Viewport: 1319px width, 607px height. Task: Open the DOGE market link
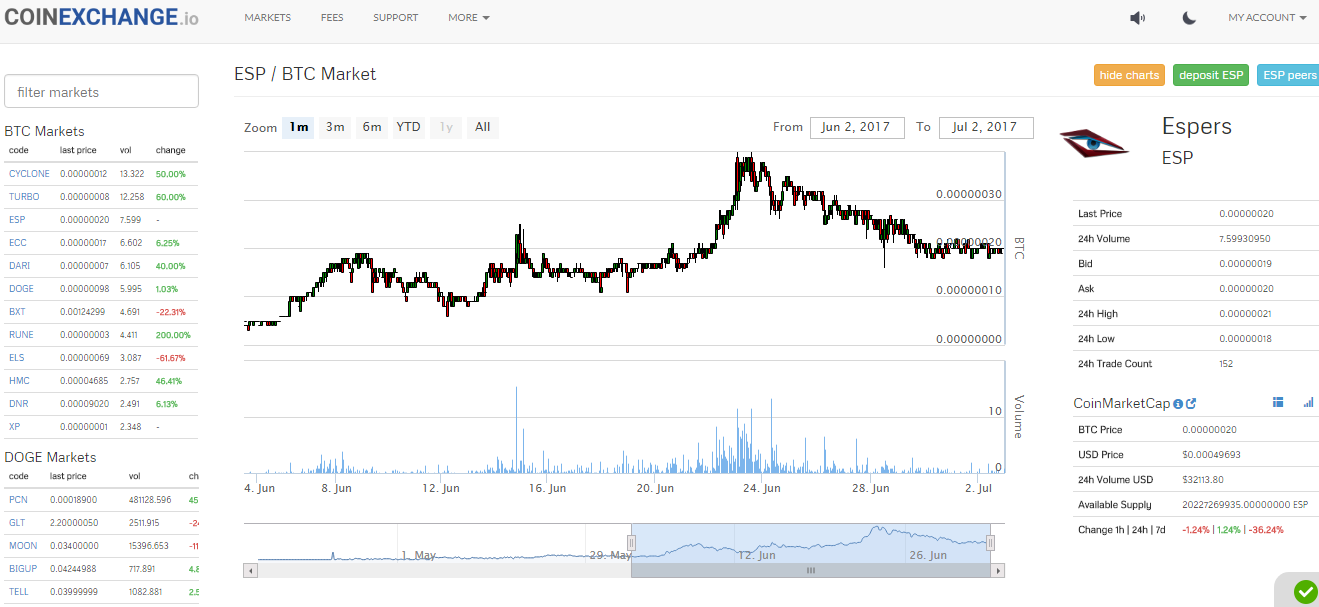21,289
